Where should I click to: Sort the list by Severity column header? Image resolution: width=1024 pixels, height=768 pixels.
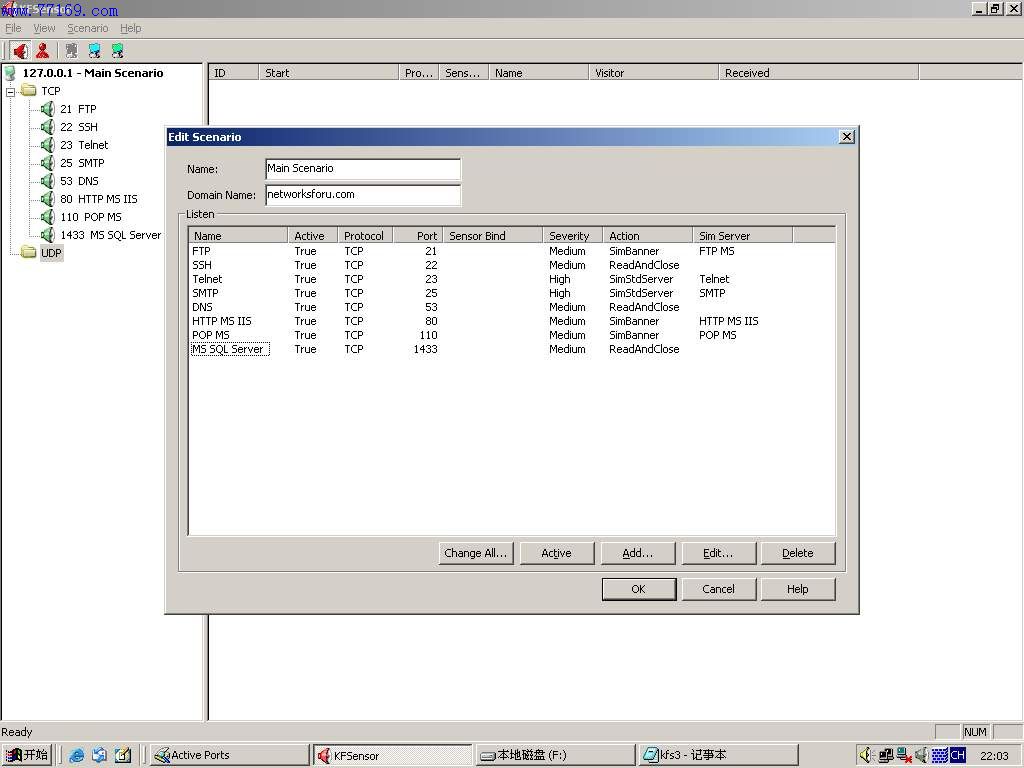tap(570, 236)
